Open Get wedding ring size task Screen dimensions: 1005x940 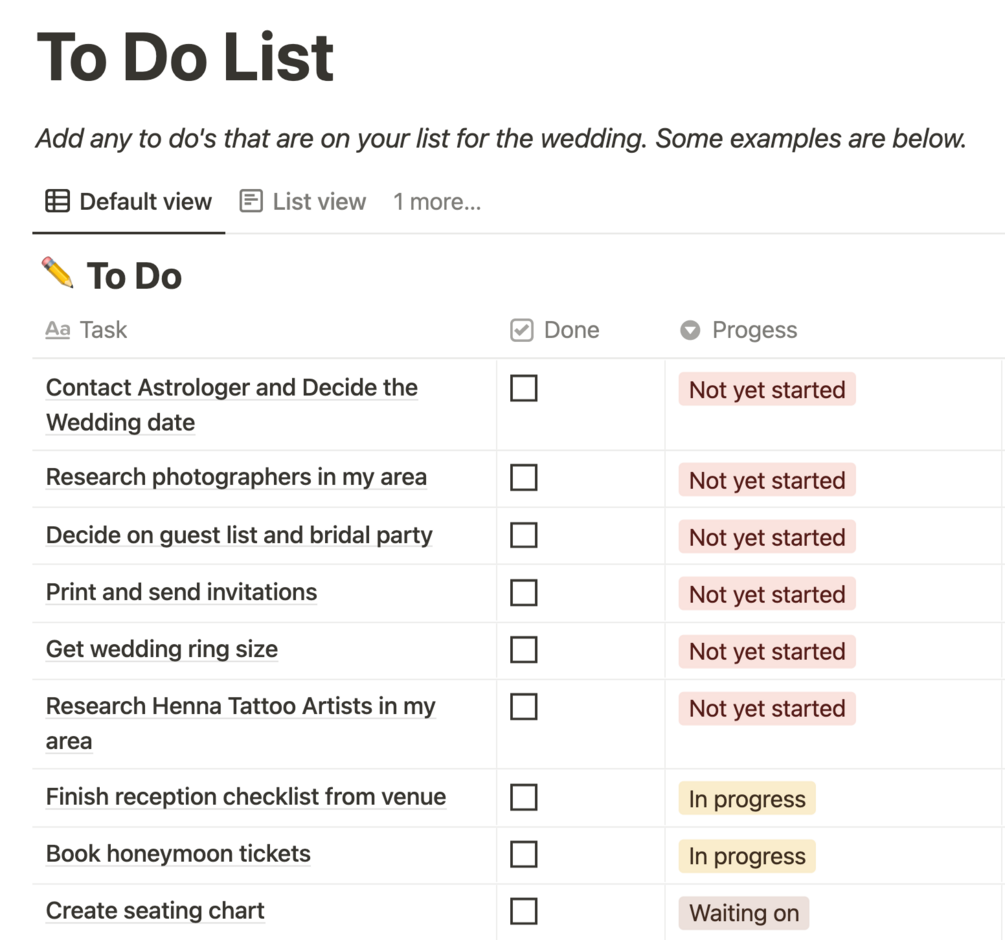pyautogui.click(x=162, y=649)
